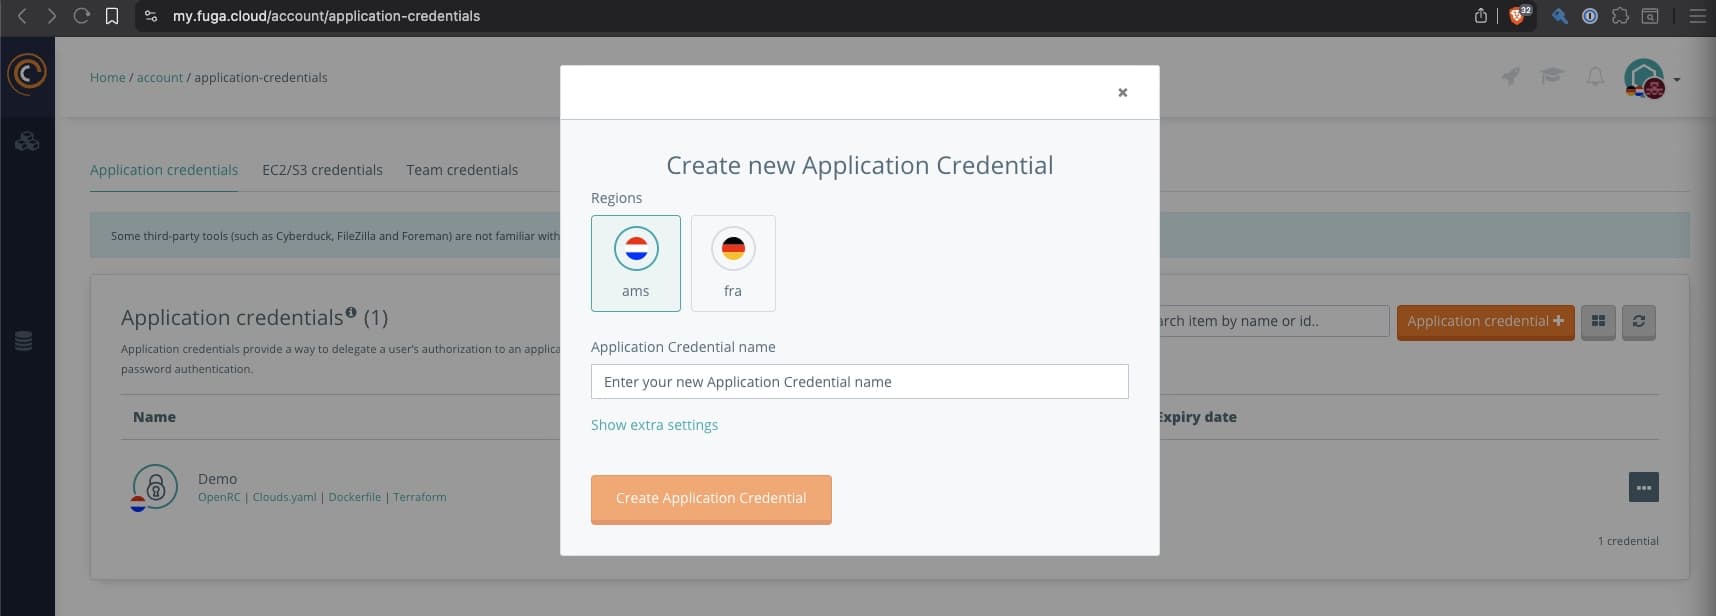Switch to grid view icon
Viewport: 1716px width, 616px height.
[1598, 322]
